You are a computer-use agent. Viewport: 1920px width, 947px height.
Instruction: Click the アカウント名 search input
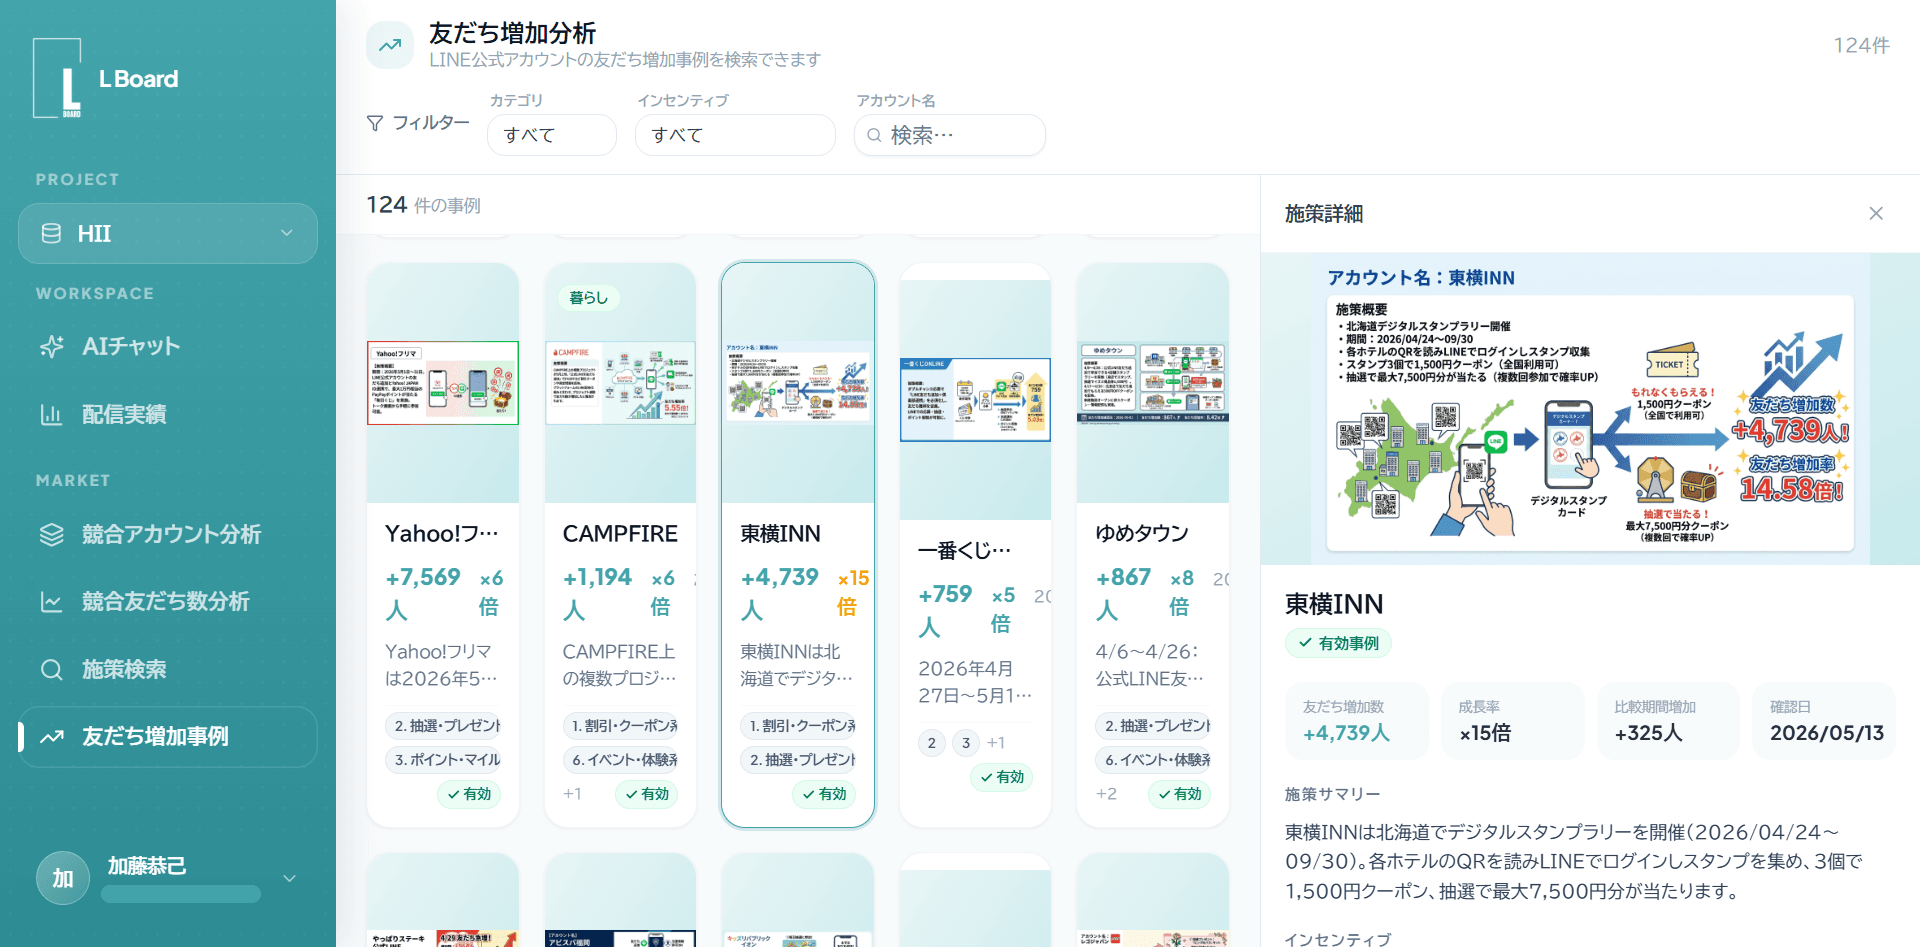click(x=950, y=135)
